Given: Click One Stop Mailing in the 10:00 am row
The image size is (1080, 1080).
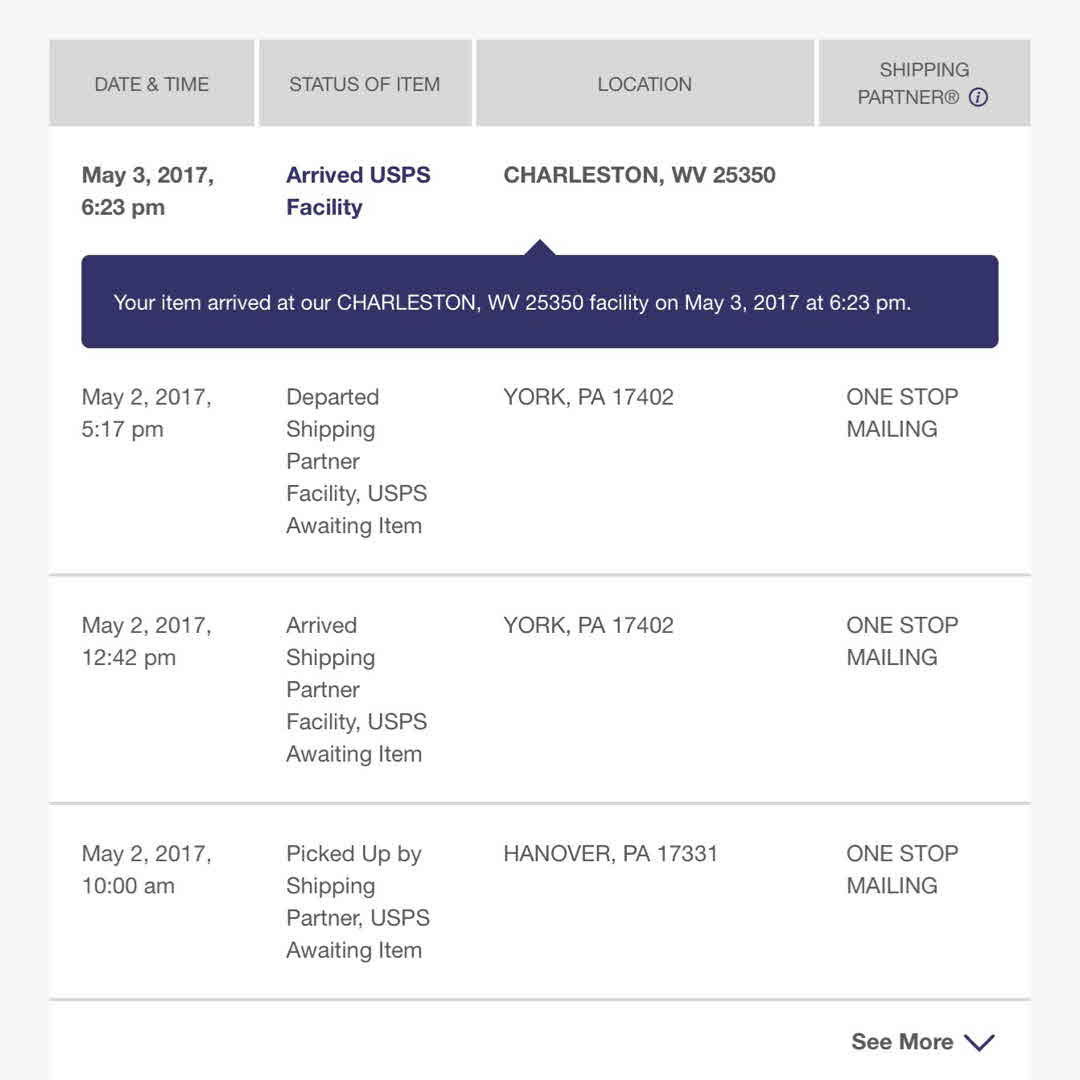Looking at the screenshot, I should [902, 869].
